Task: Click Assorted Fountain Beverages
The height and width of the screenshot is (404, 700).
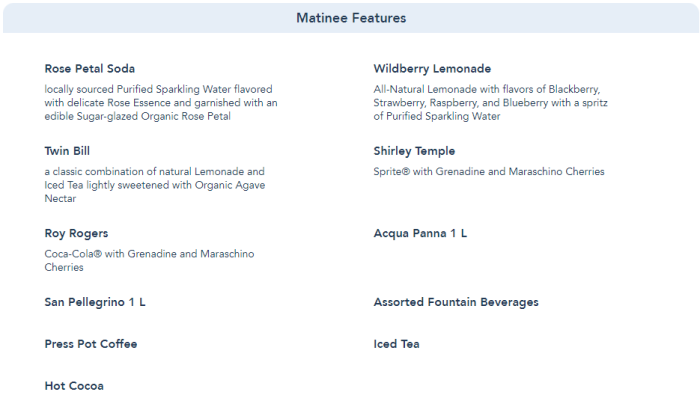Action: click(456, 302)
